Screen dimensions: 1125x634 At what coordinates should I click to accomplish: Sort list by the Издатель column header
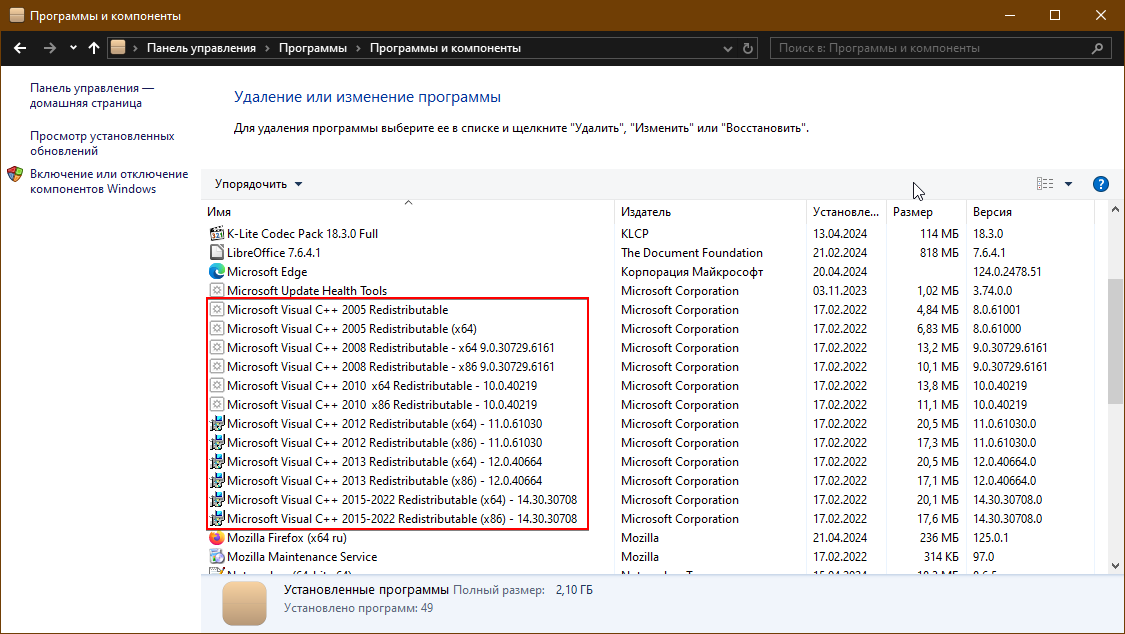click(646, 212)
